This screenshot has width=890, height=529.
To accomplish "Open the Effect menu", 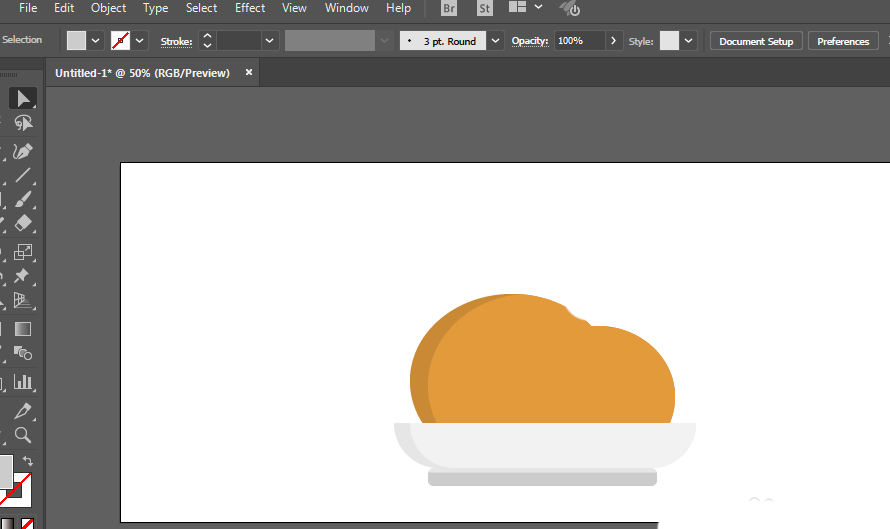I will point(250,8).
